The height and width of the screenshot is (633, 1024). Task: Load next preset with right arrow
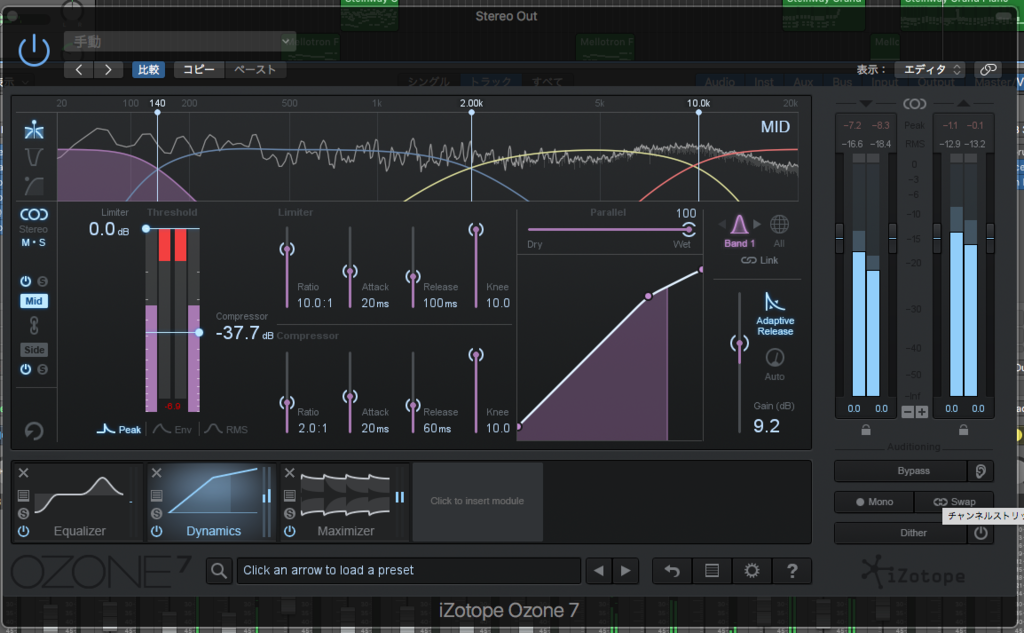(x=626, y=570)
